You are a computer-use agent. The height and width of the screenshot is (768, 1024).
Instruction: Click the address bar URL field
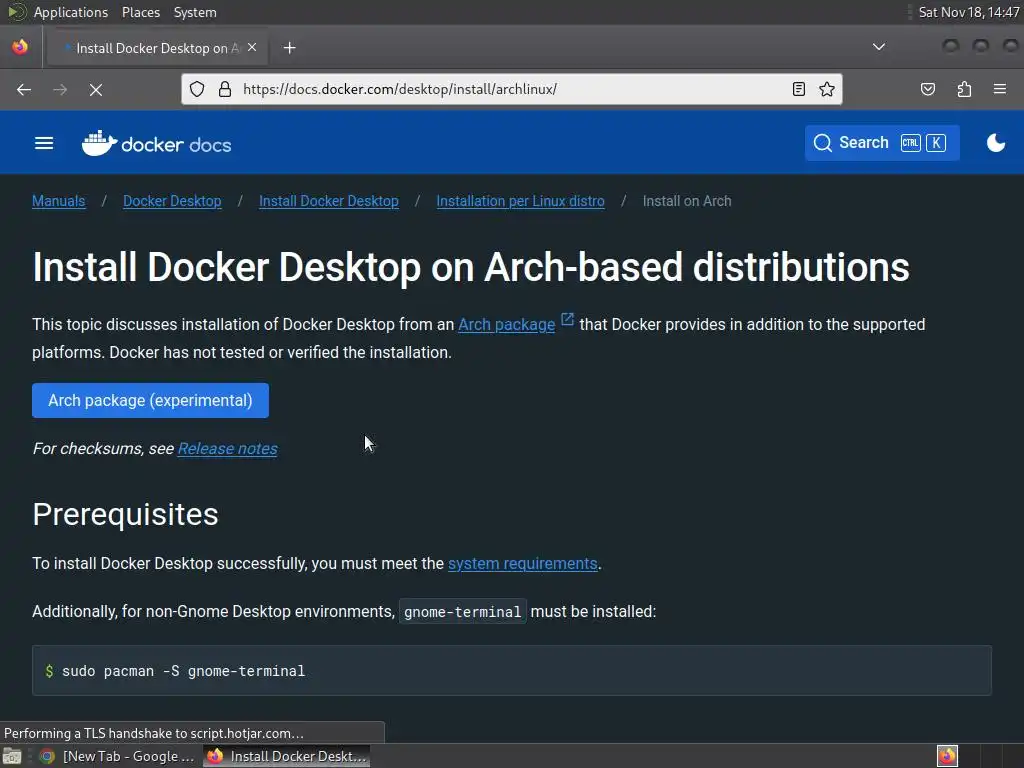[x=511, y=89]
